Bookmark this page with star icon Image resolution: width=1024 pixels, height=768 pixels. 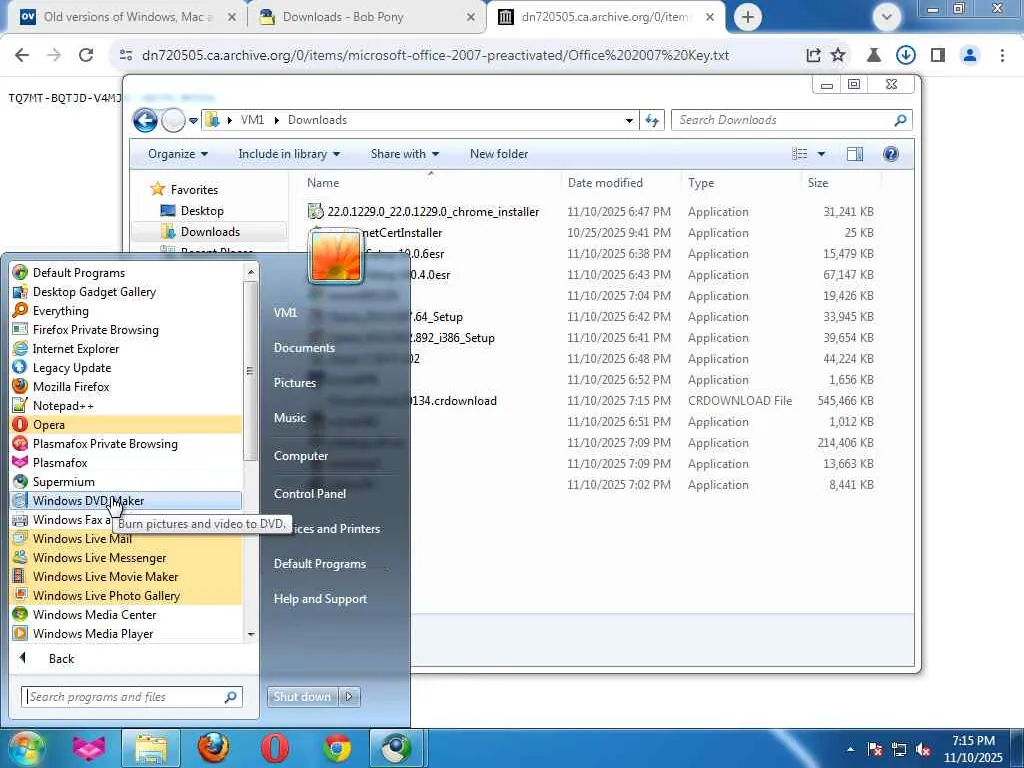(838, 55)
